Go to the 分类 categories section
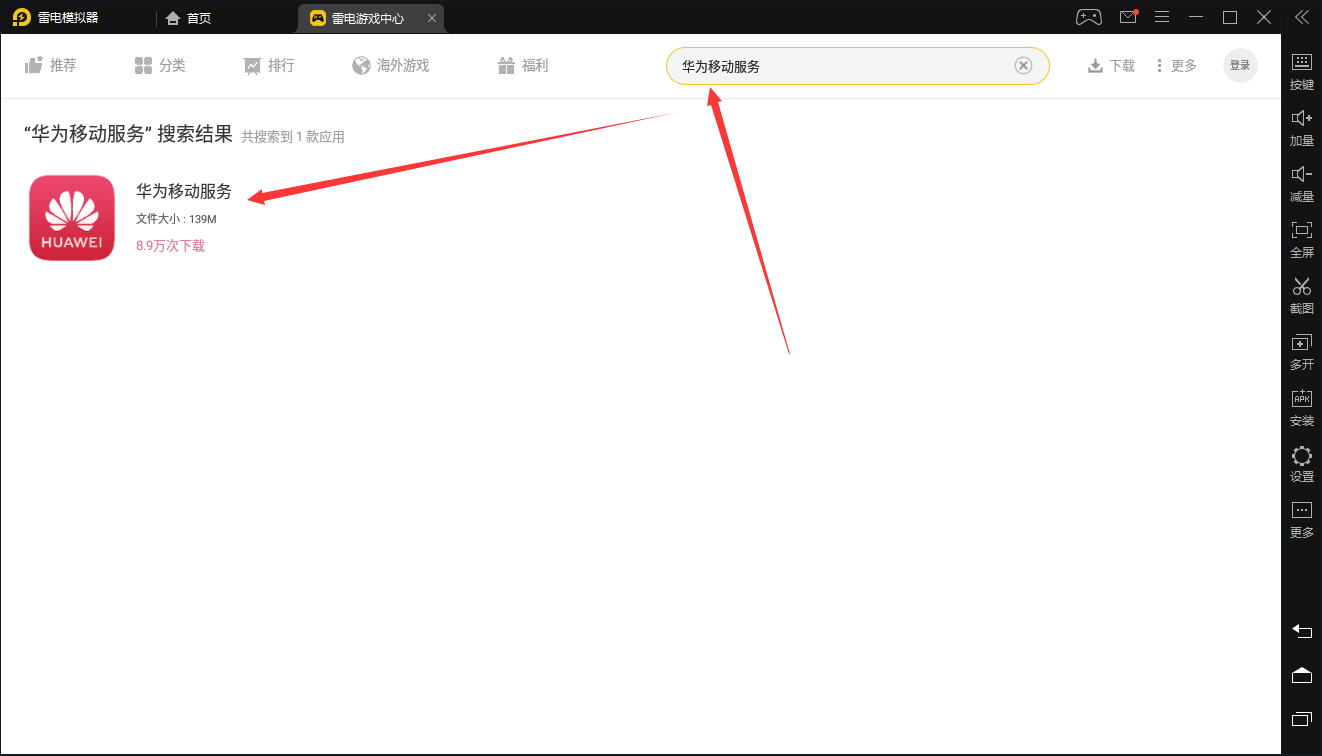 click(x=160, y=66)
